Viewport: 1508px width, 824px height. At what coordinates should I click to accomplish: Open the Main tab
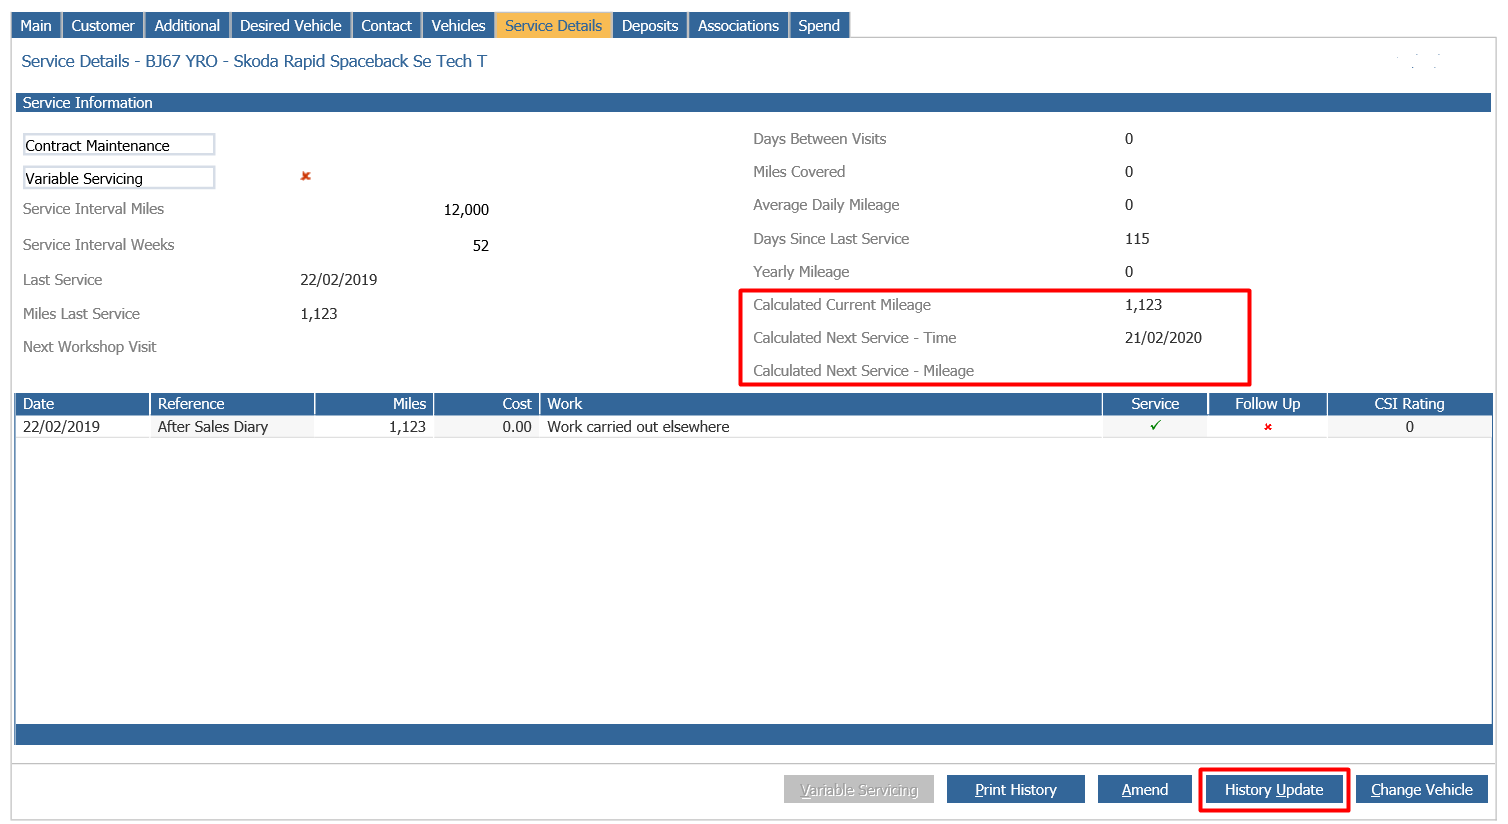[36, 25]
